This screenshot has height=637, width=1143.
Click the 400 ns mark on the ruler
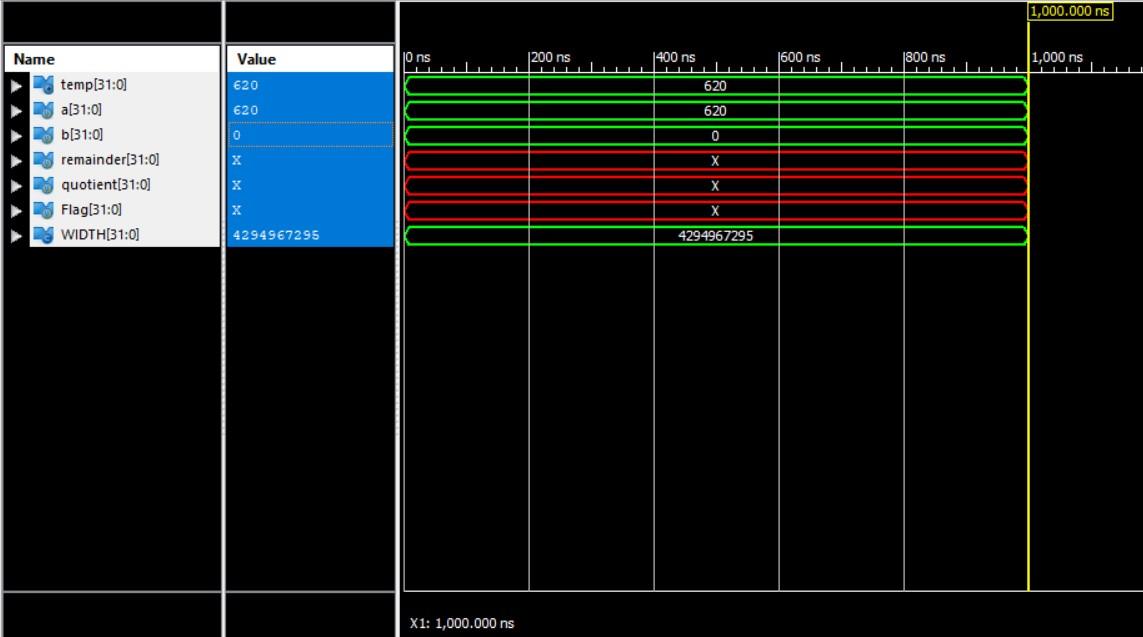[675, 58]
